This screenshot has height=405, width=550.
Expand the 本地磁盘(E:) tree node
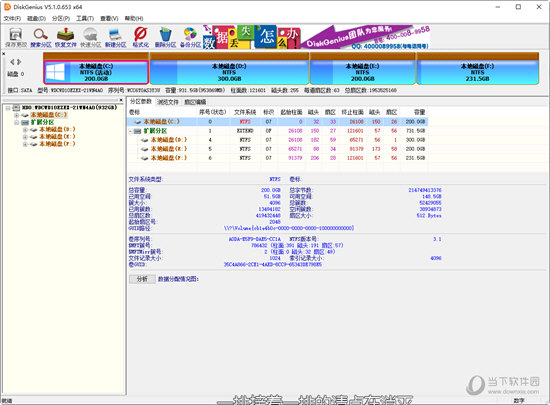coord(25,137)
